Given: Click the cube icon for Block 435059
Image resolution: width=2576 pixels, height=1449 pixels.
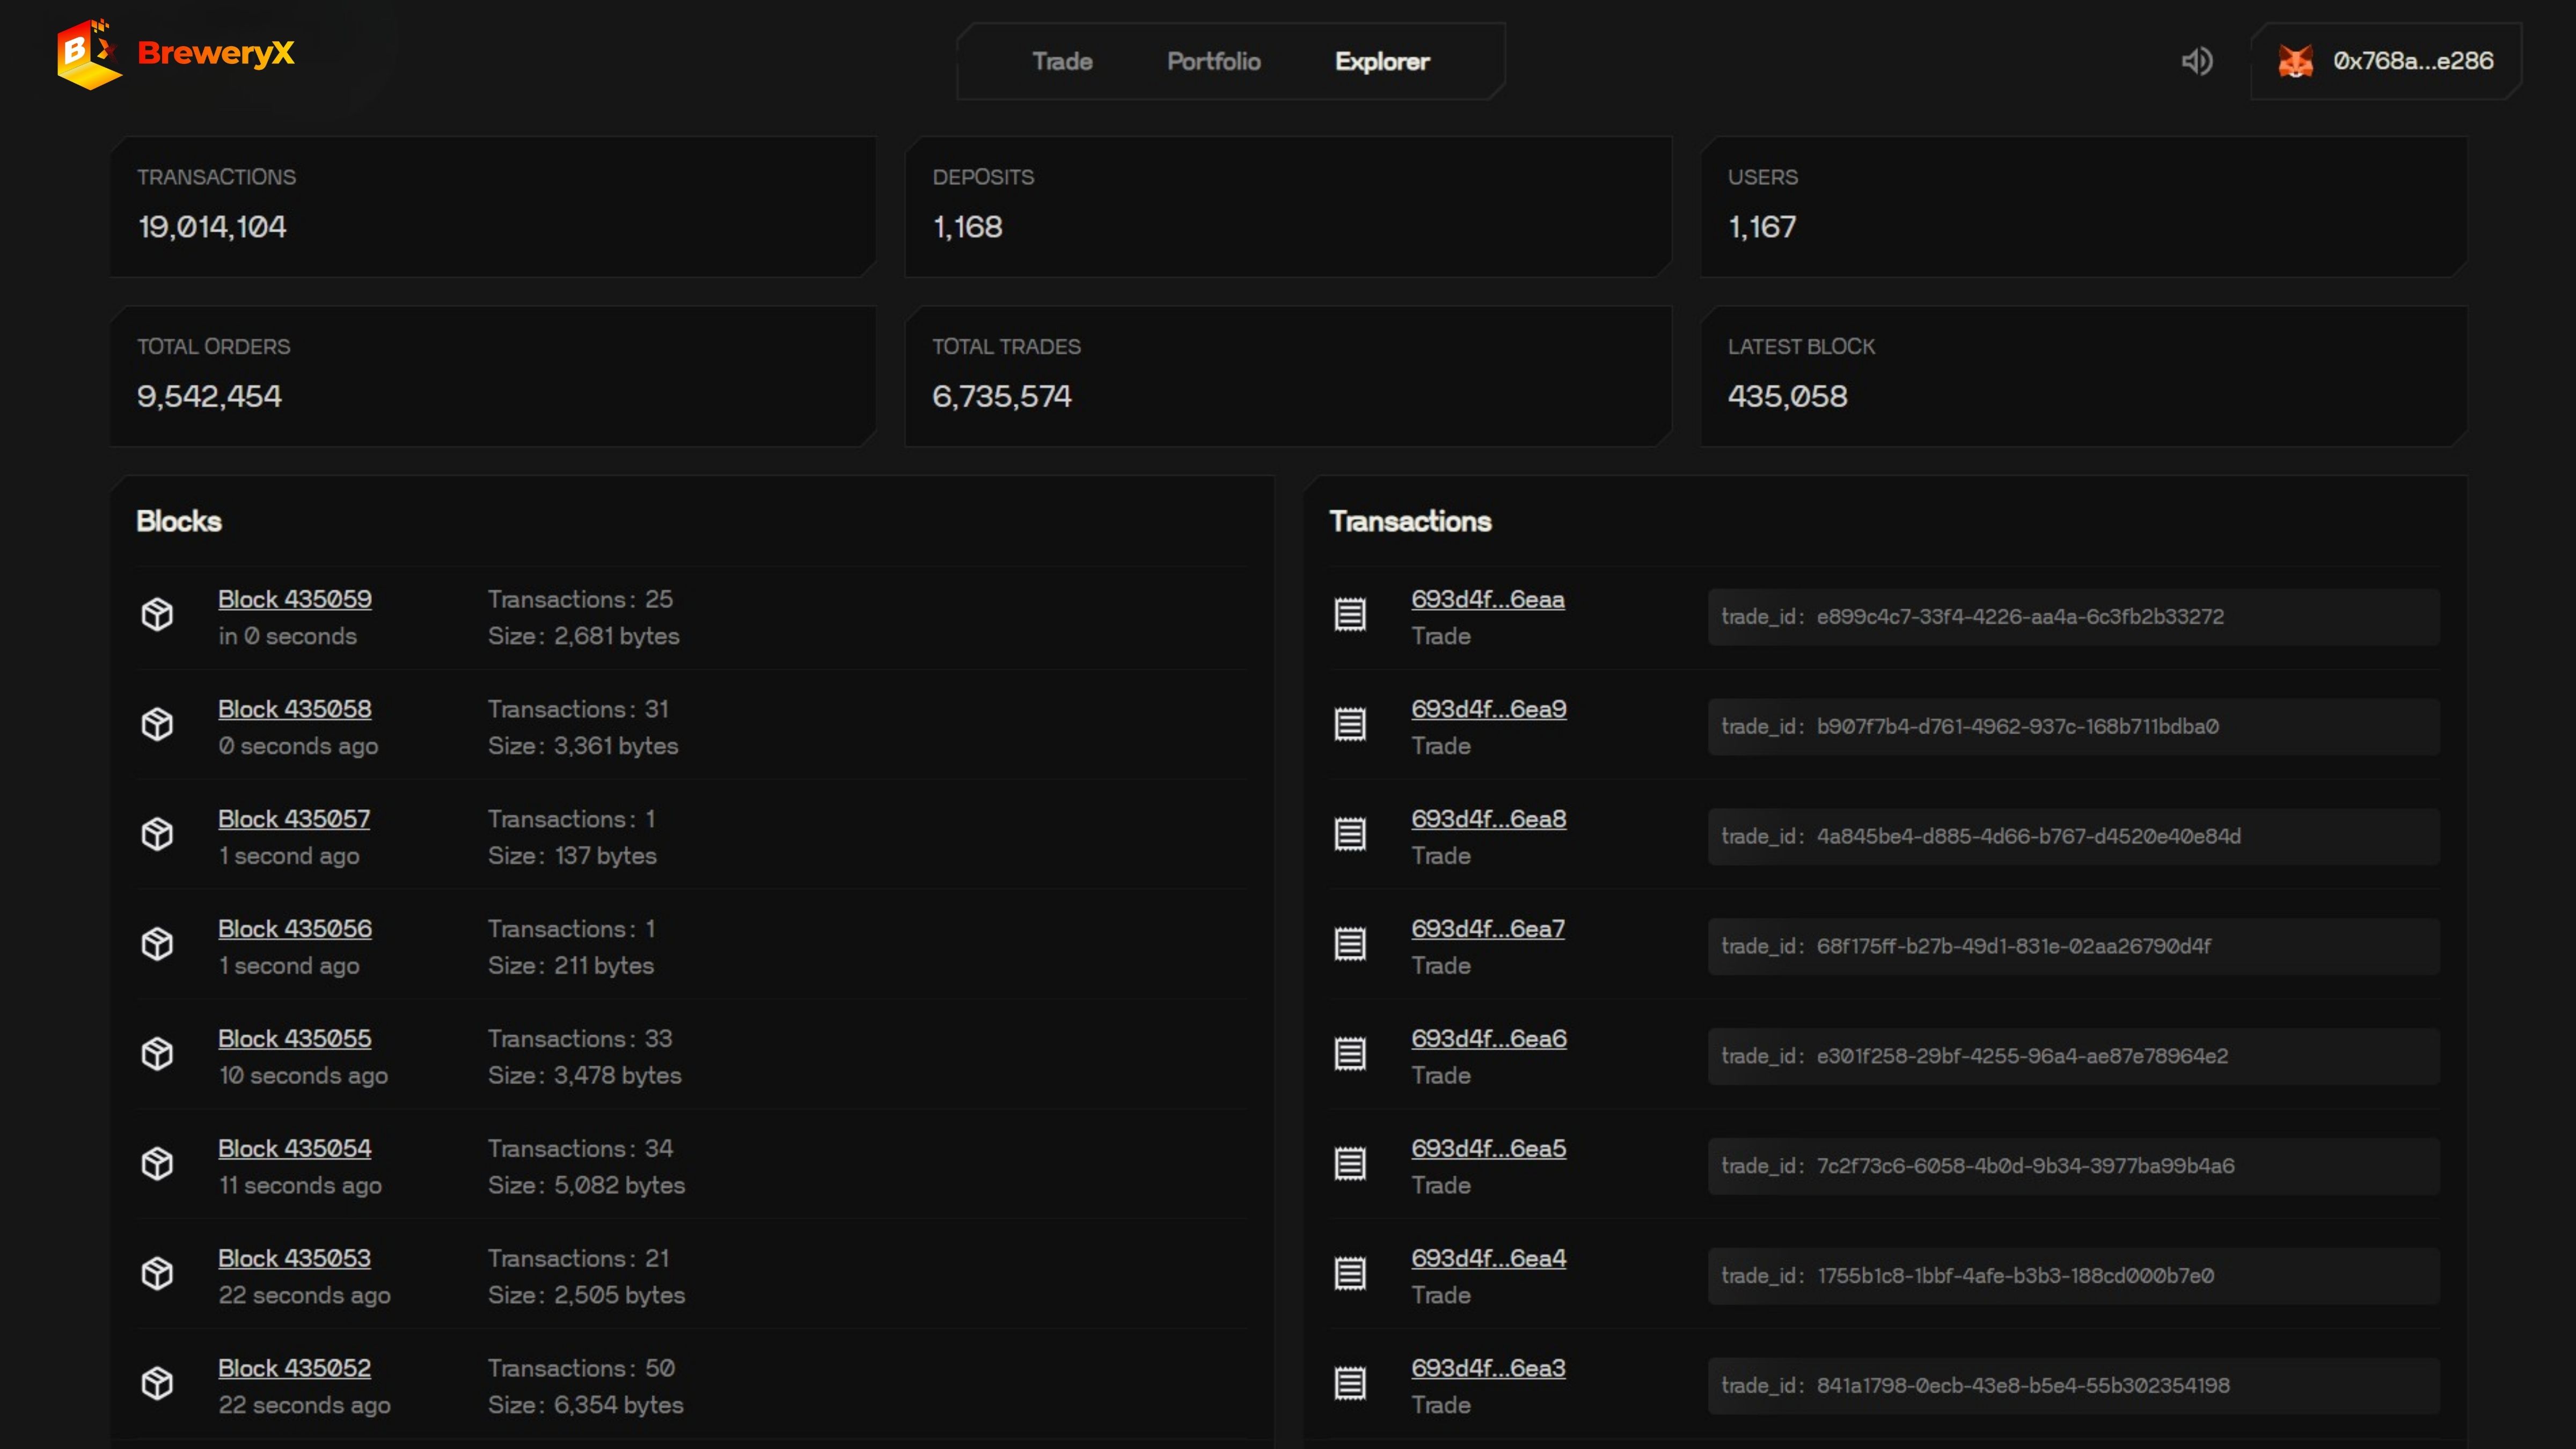Looking at the screenshot, I should click(x=157, y=614).
